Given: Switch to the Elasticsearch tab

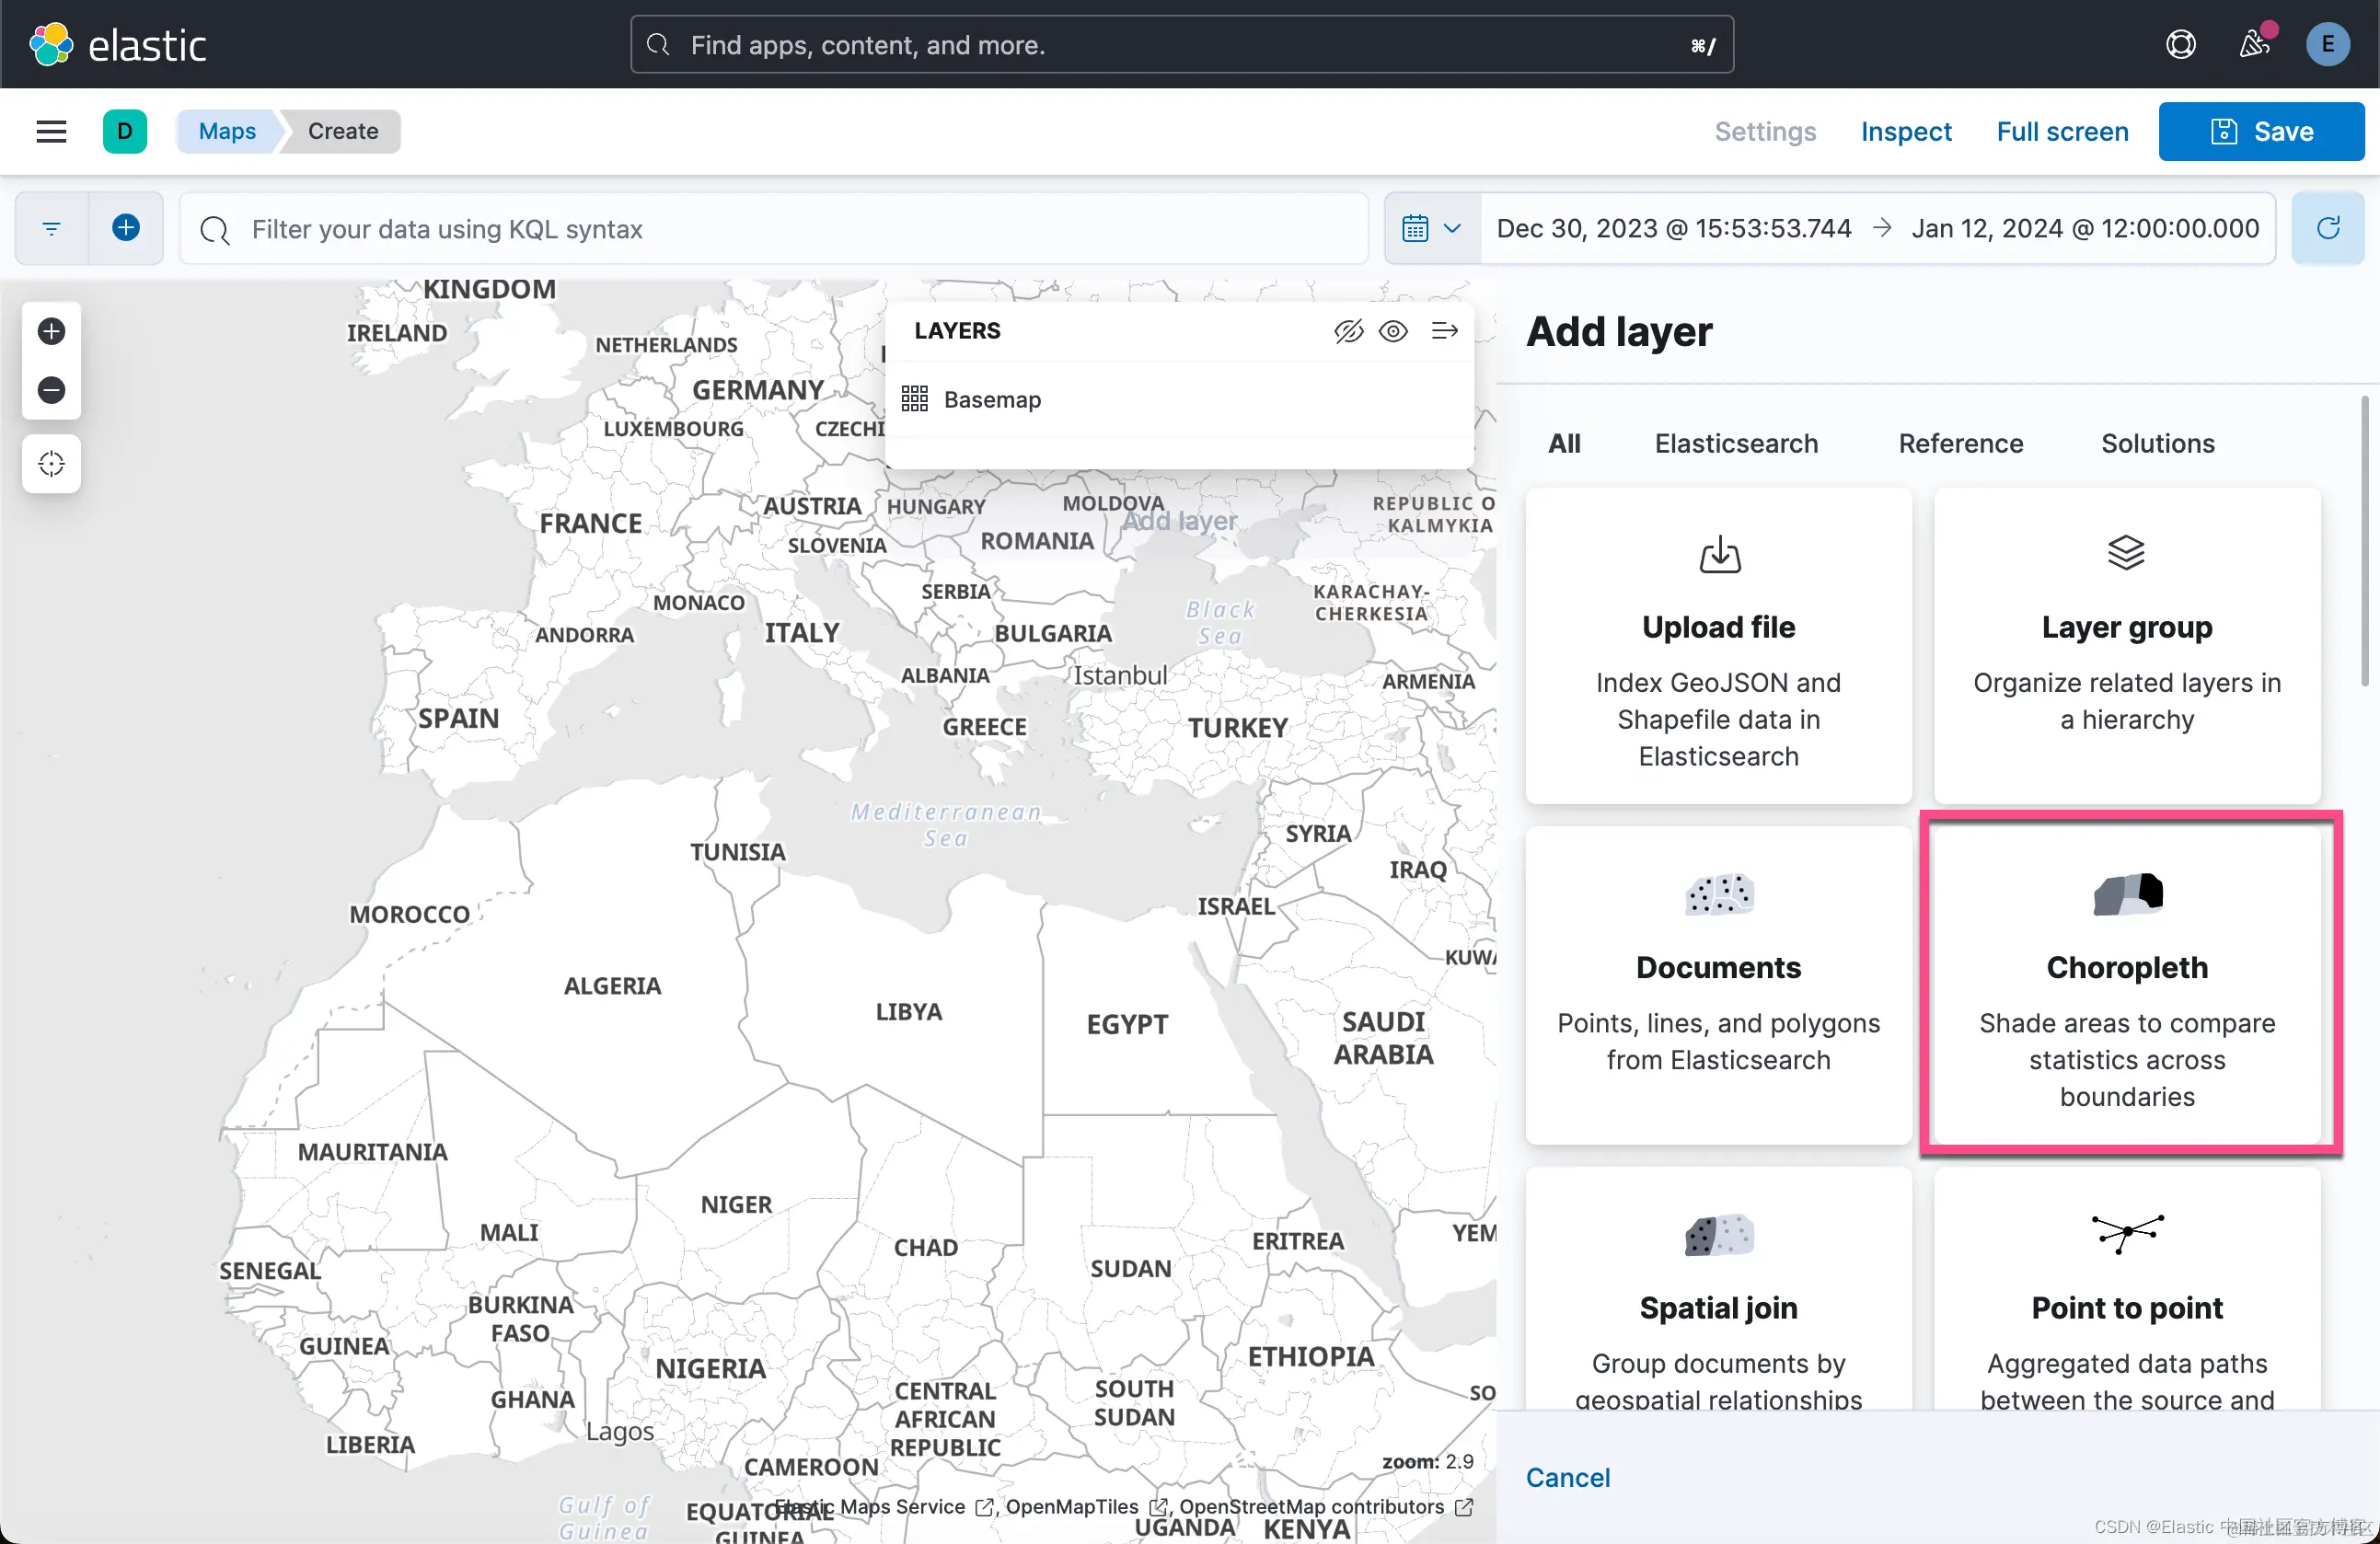Looking at the screenshot, I should pyautogui.click(x=1736, y=443).
